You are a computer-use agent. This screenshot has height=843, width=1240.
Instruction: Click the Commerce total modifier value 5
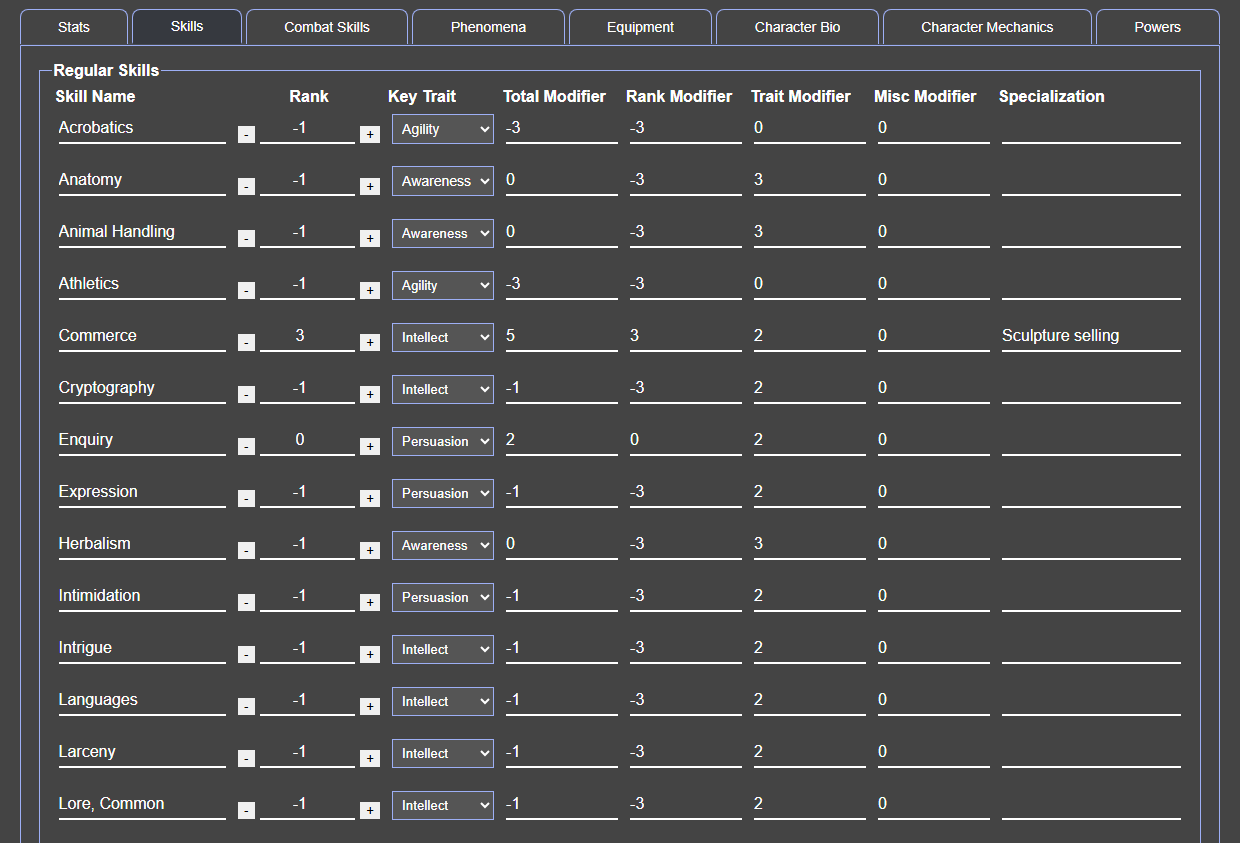pyautogui.click(x=561, y=336)
